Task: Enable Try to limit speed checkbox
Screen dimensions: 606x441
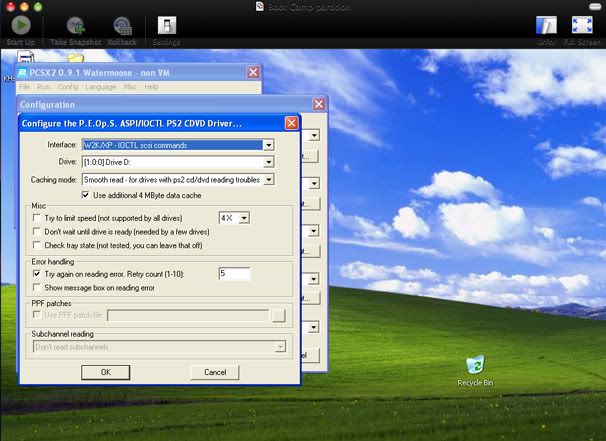Action: [x=37, y=218]
